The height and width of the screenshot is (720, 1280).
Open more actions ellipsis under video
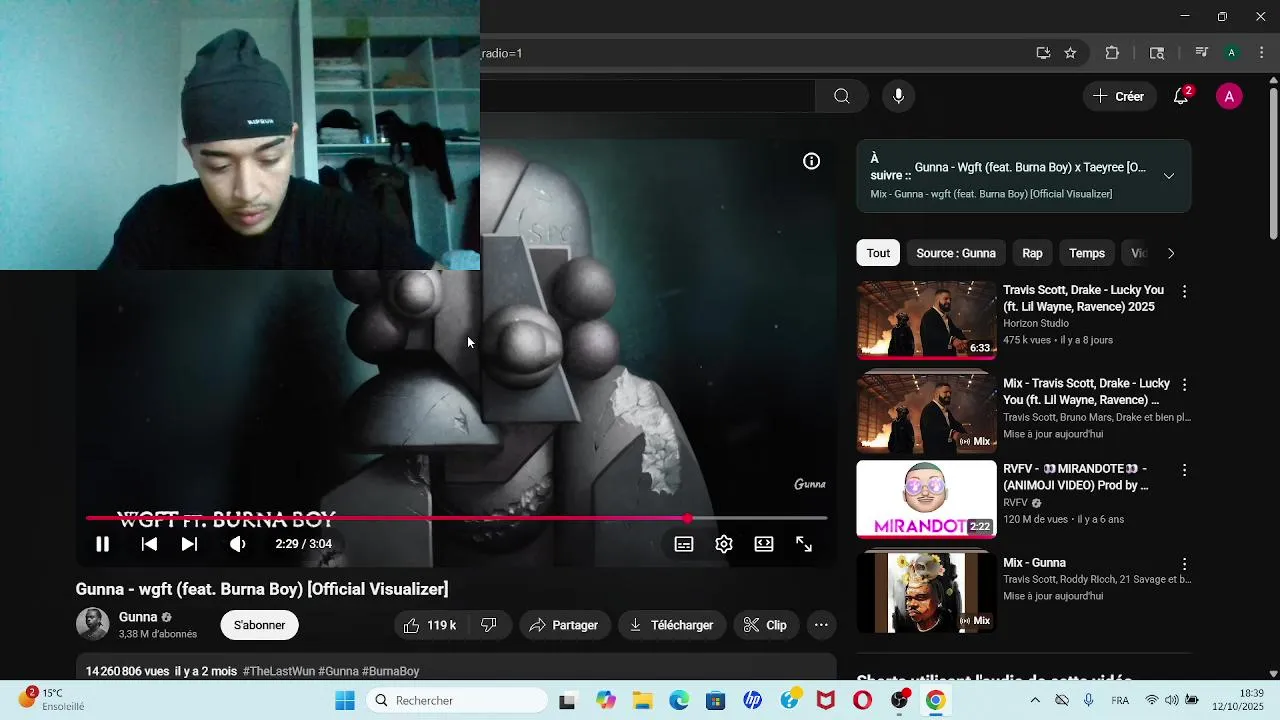(821, 625)
